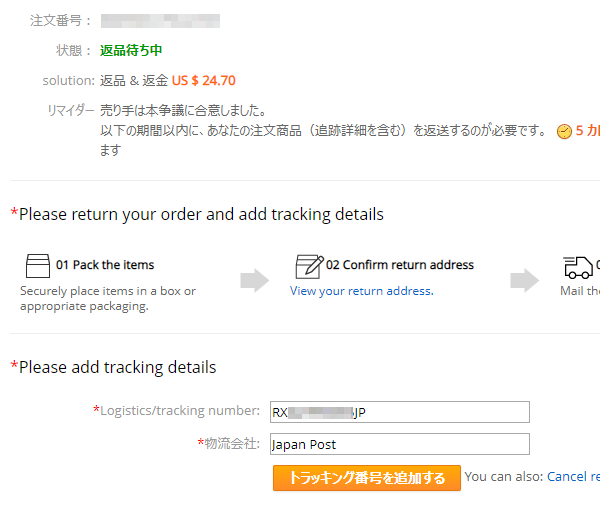Open the View your return address link

pos(362,291)
